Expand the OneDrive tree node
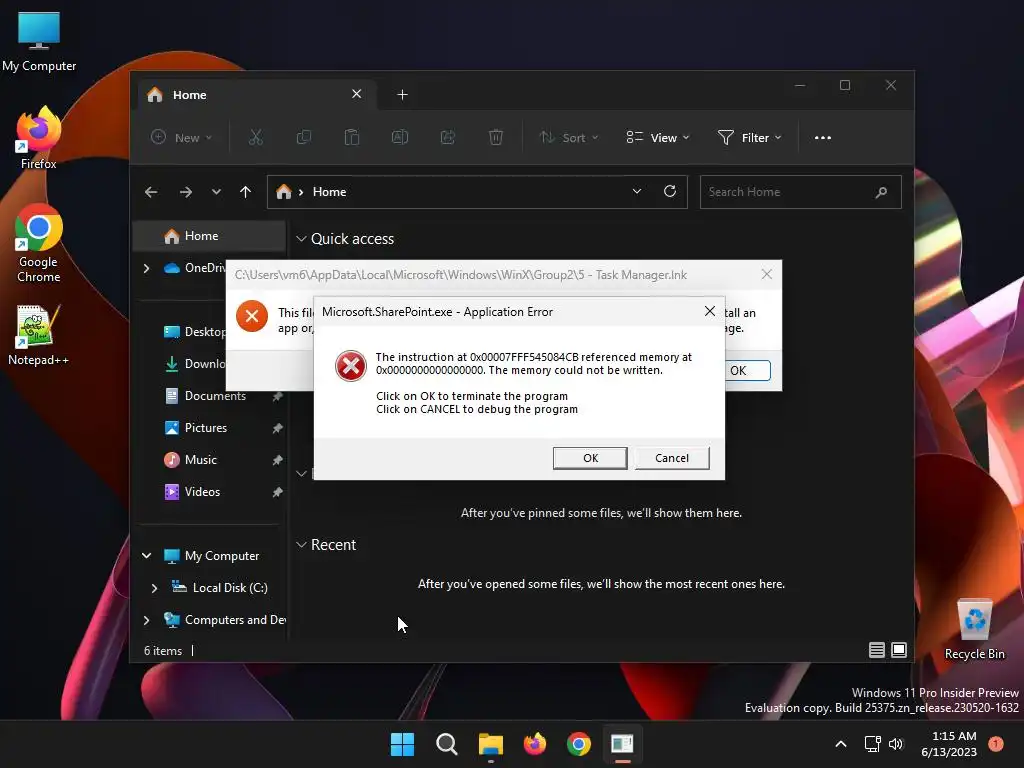The image size is (1024, 768). pyautogui.click(x=146, y=268)
